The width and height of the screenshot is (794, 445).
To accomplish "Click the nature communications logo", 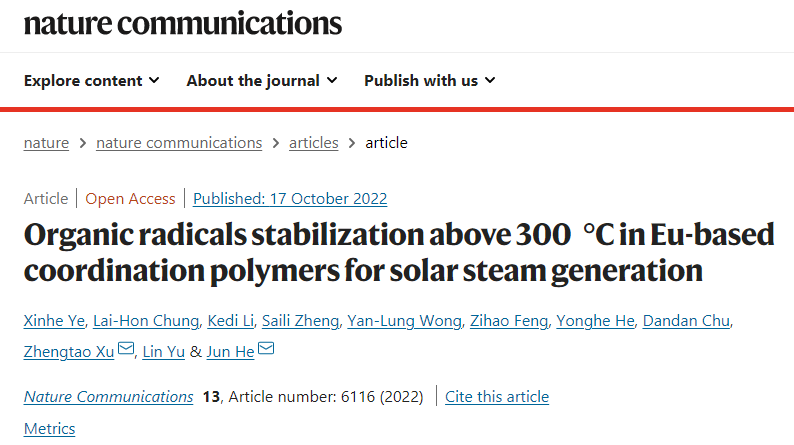I will [183, 24].
